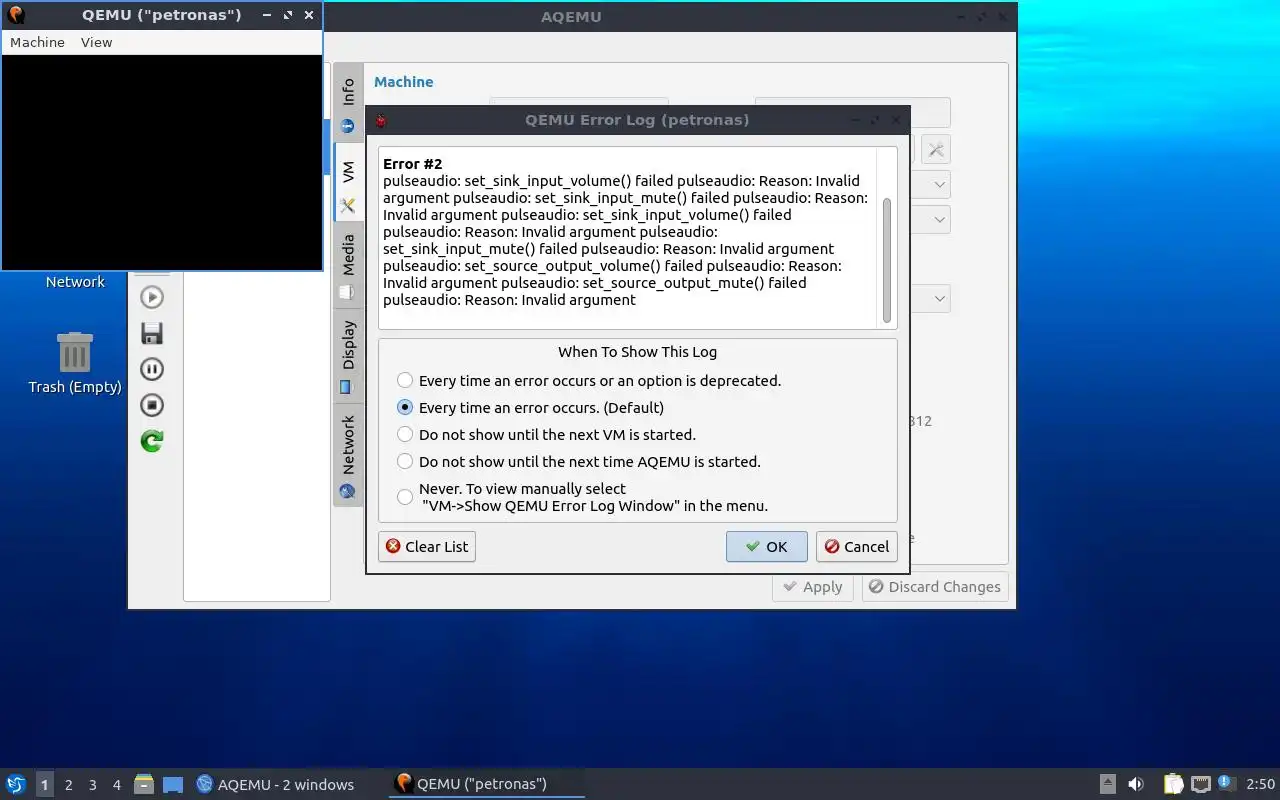The height and width of the screenshot is (800, 1280).
Task: Select 'Do not show until AQEMU is started'
Action: (x=405, y=461)
